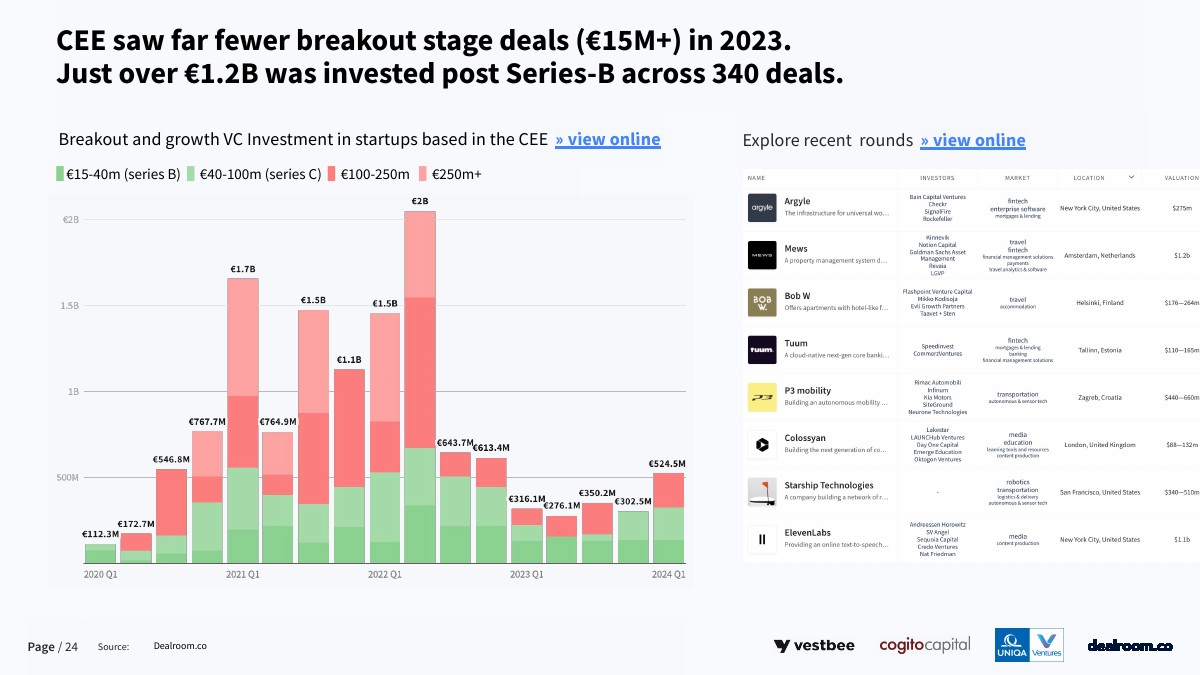Toggle the €40-100m (series C) legend item
This screenshot has height=675, width=1200.
pos(255,174)
